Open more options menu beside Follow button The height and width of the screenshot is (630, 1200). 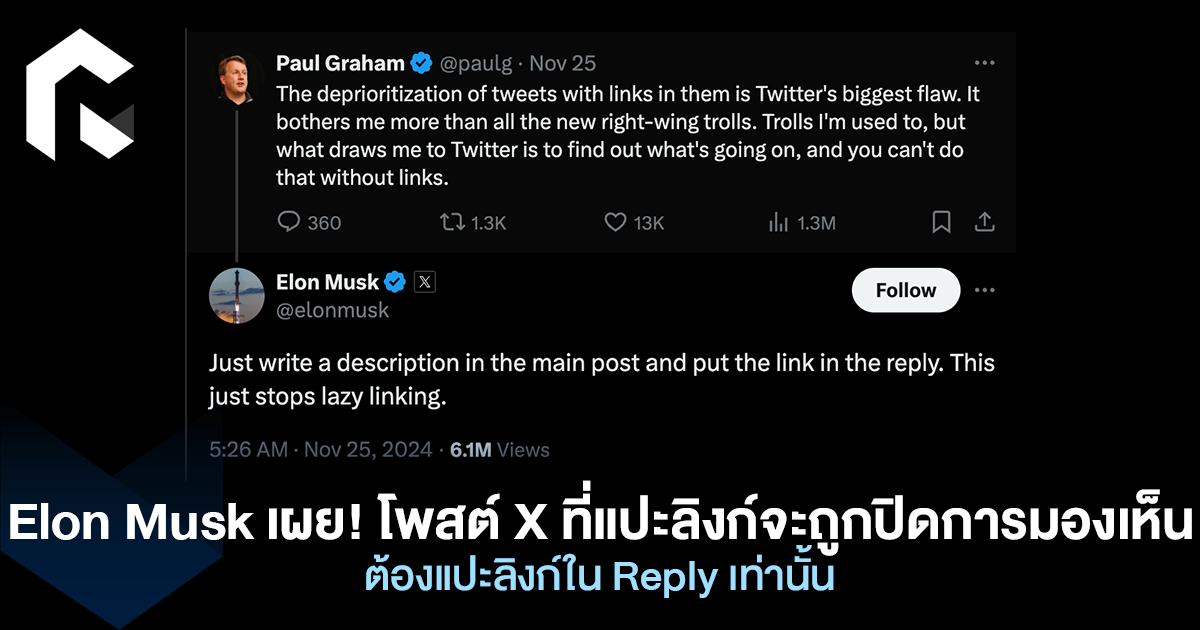point(985,290)
